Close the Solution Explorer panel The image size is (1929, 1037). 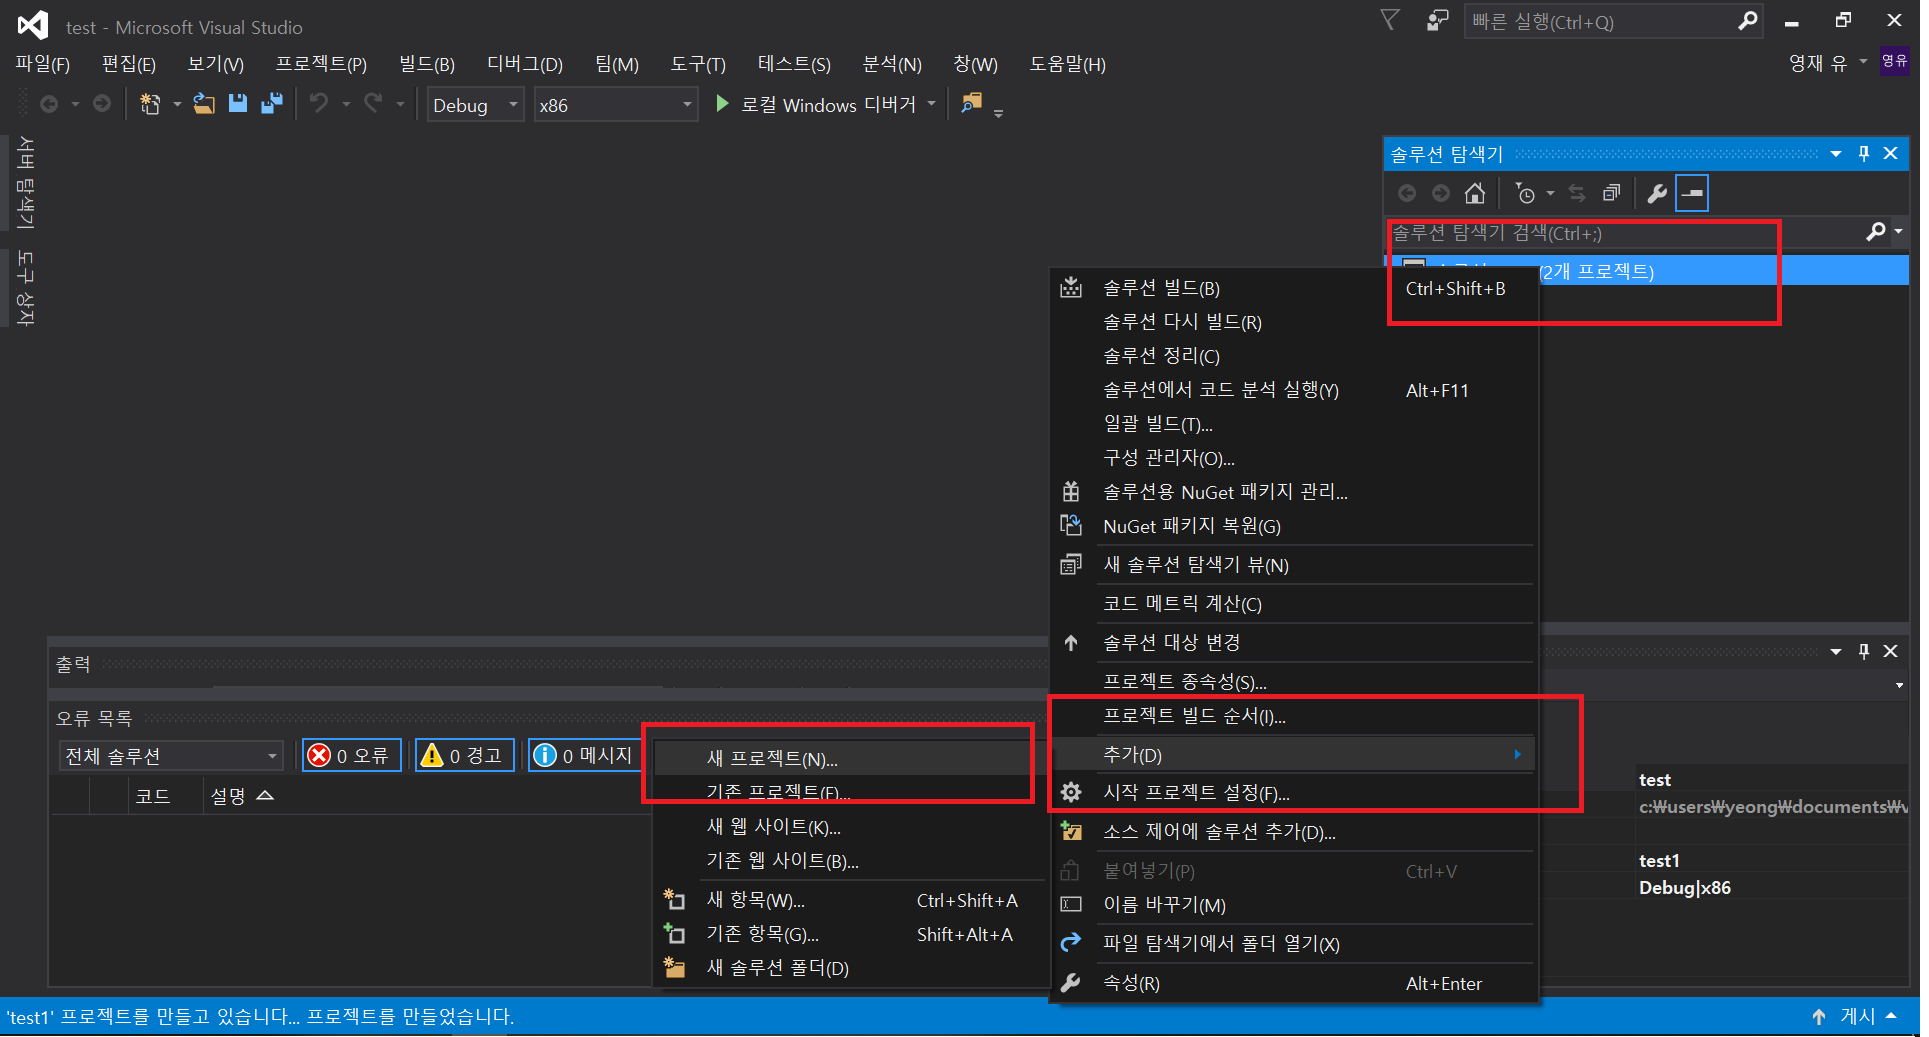tap(1890, 154)
